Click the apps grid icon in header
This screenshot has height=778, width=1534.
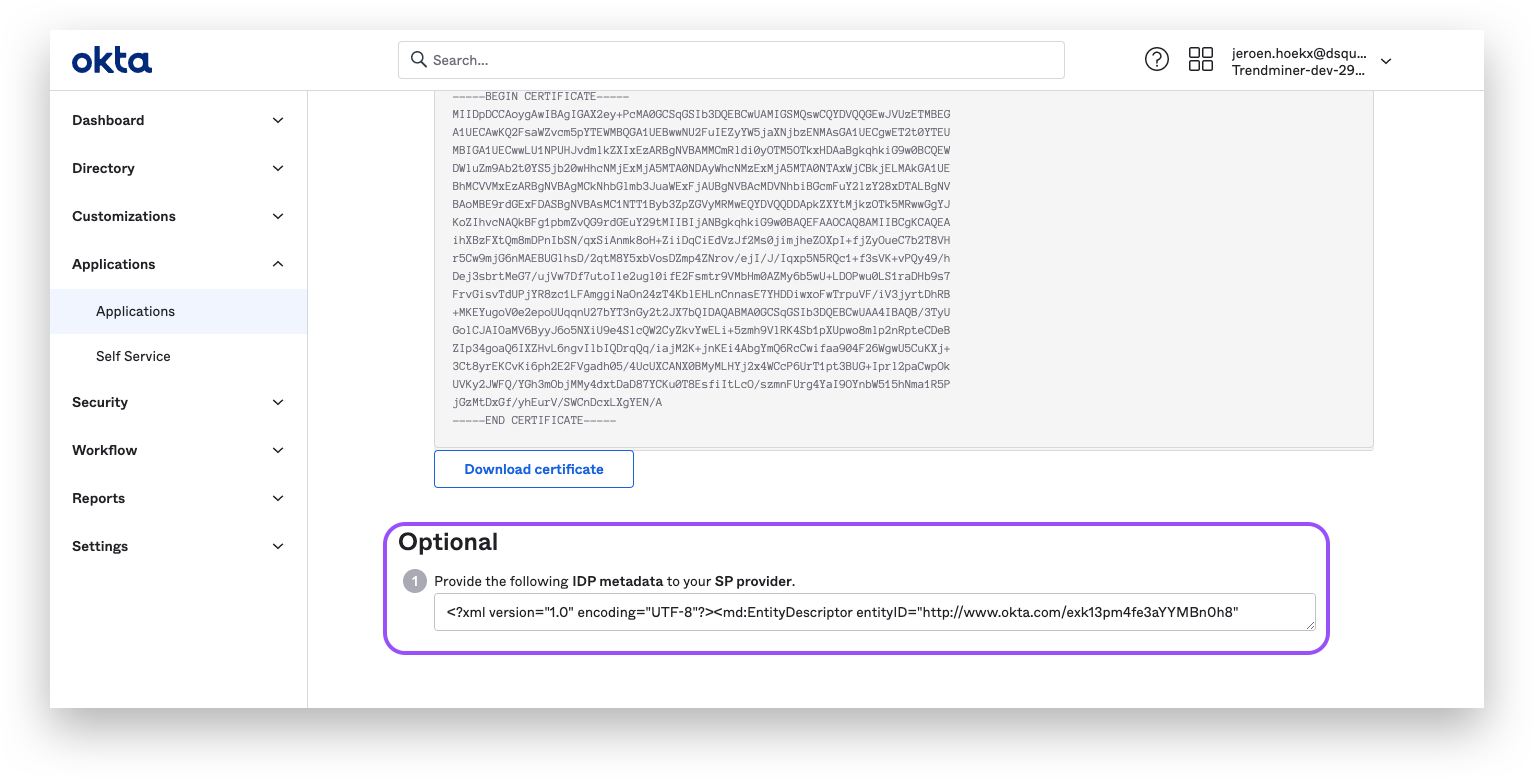coord(1200,59)
